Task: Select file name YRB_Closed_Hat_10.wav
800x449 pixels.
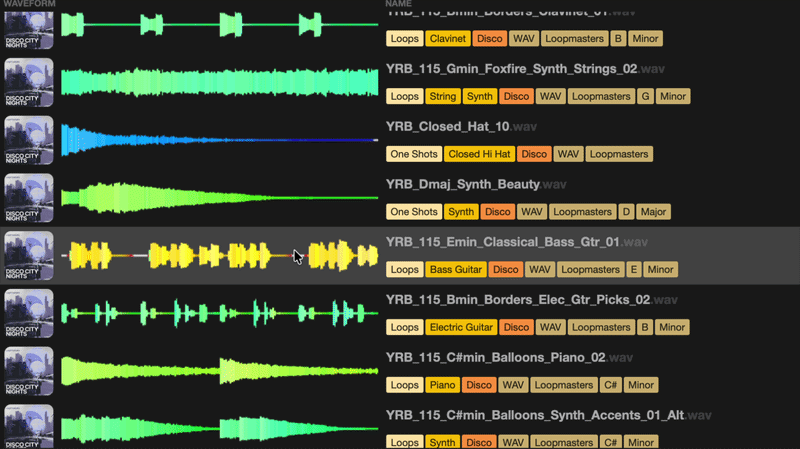Action: (461, 127)
